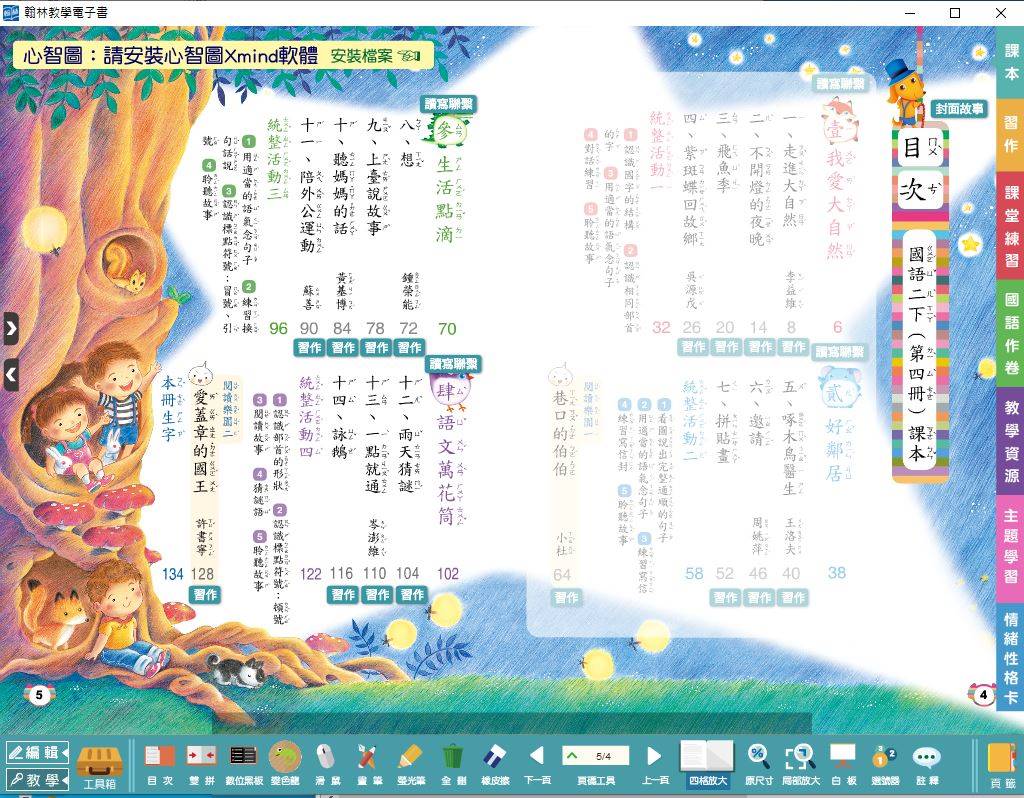Go to 下一頁 with left arrow
This screenshot has height=798, width=1024.
(x=537, y=765)
